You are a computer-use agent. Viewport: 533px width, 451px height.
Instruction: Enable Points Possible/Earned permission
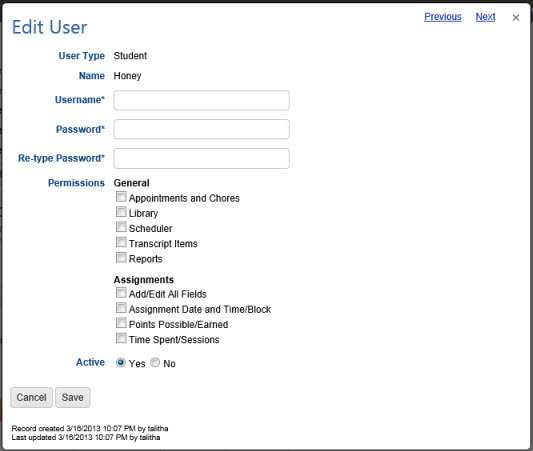121,323
